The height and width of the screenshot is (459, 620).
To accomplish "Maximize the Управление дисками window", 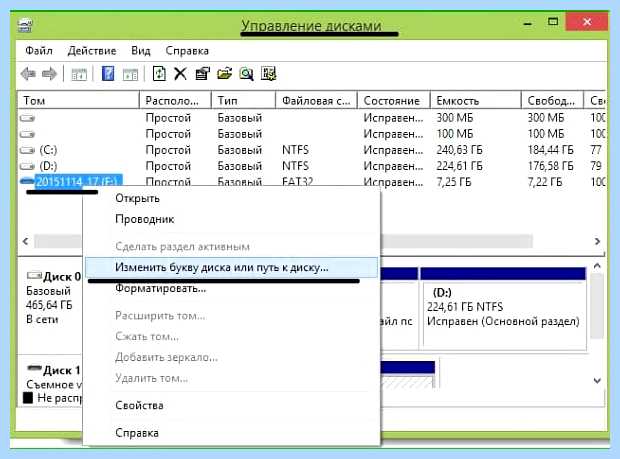I will (x=553, y=22).
